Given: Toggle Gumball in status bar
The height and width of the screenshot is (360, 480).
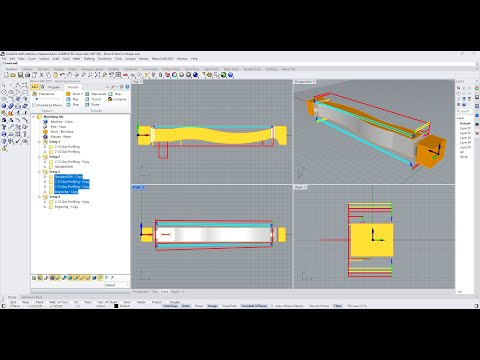Looking at the screenshot, I should pos(254,306).
